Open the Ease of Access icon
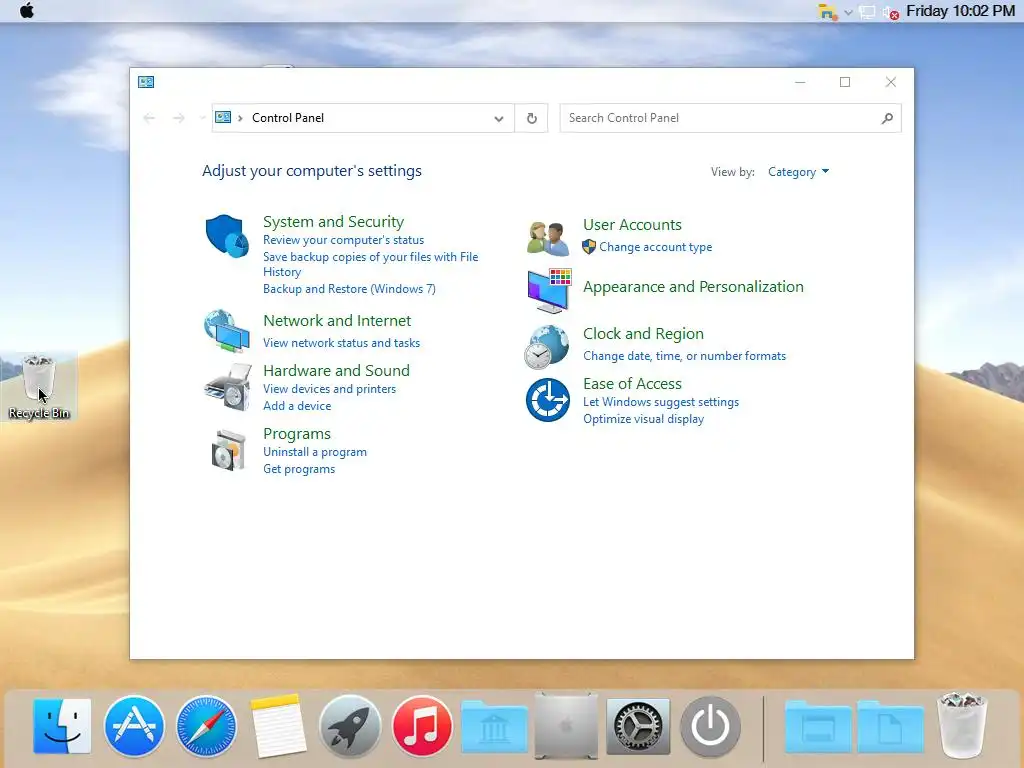 pyautogui.click(x=548, y=400)
